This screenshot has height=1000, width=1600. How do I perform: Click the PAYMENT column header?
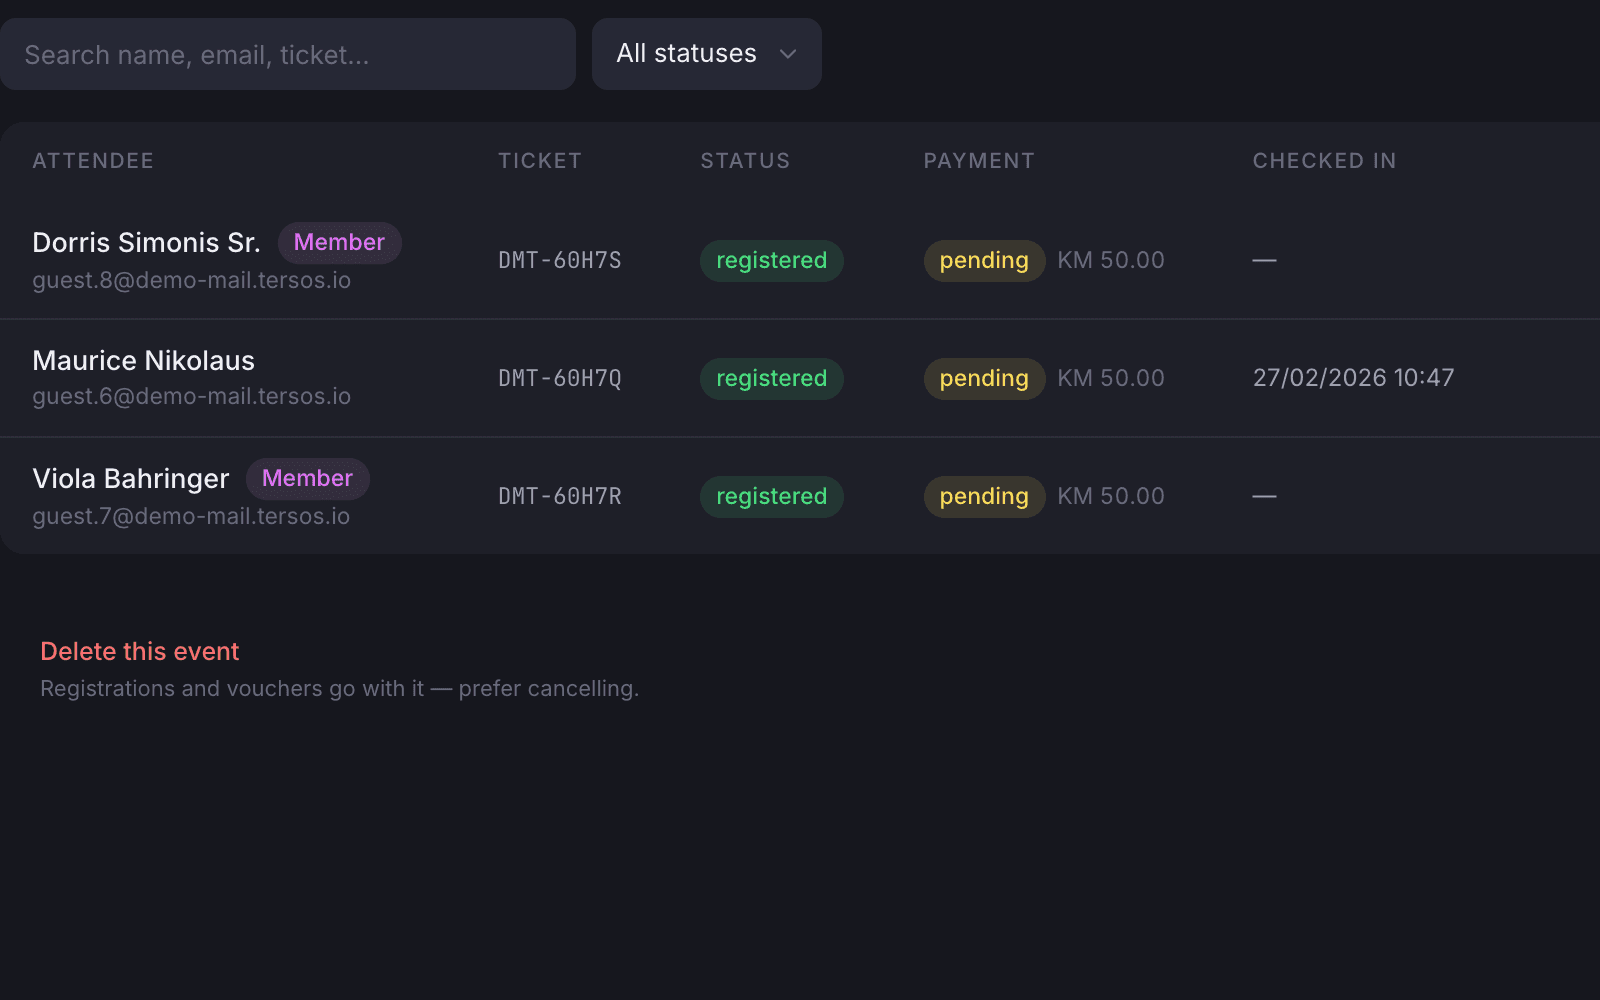click(x=979, y=160)
